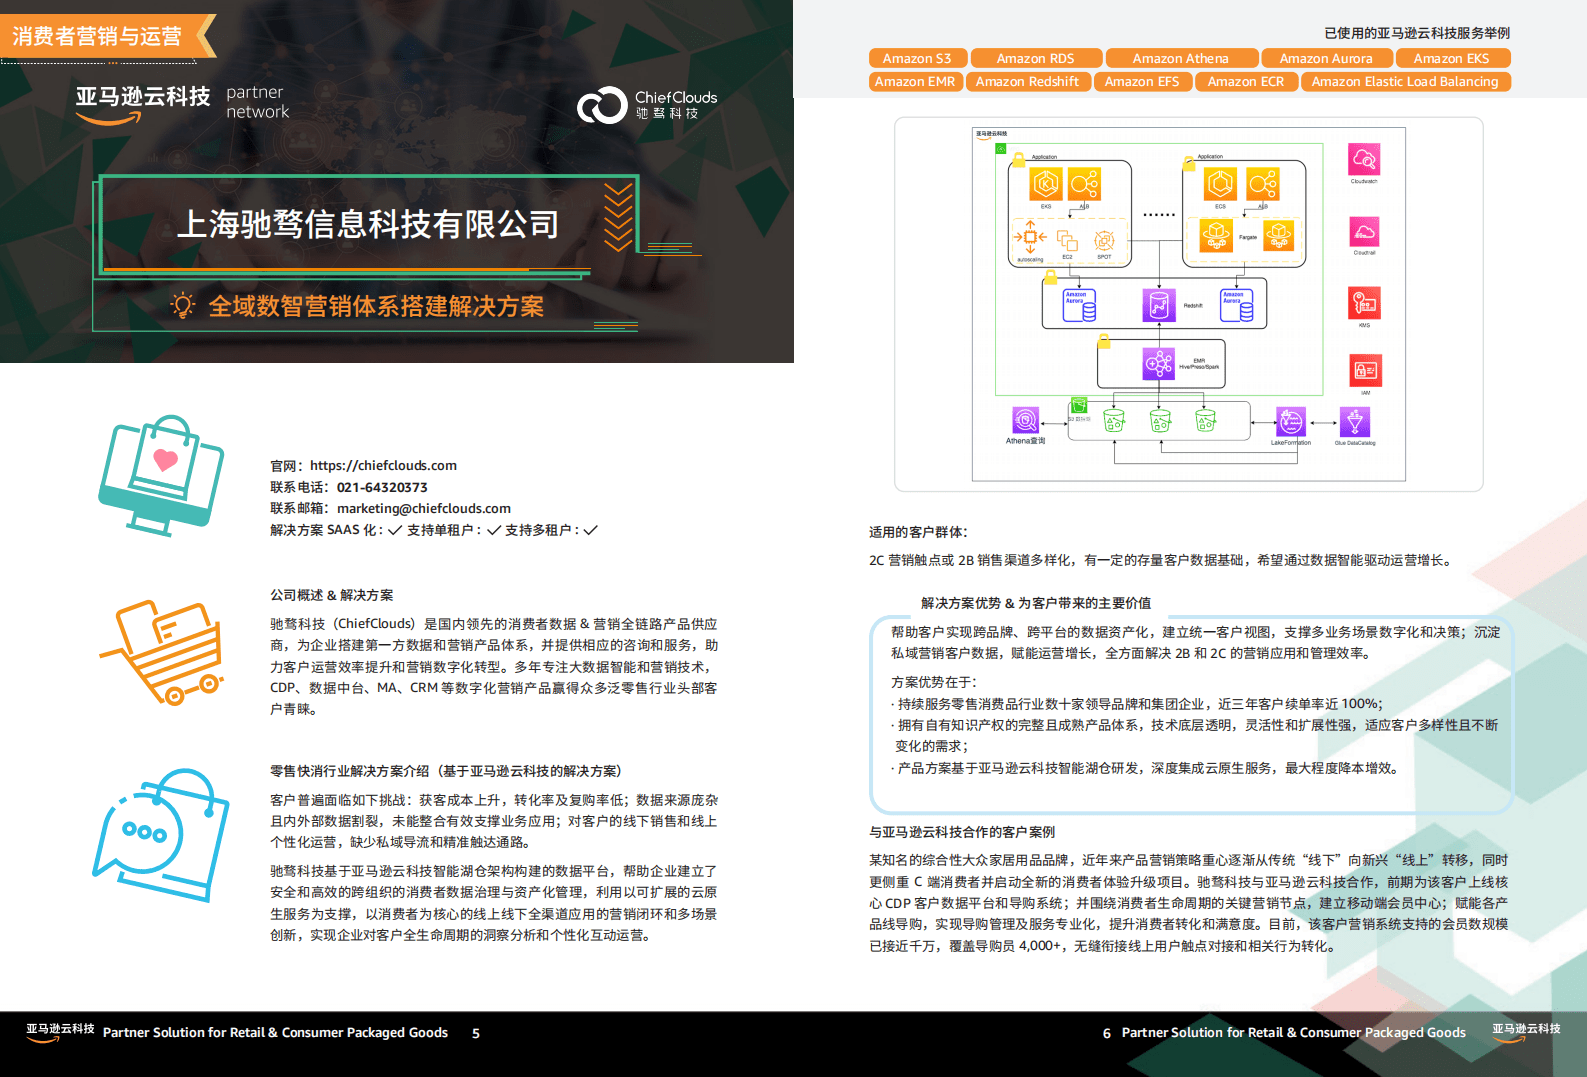Click the orange Amazon Aurora service tag

(x=1326, y=58)
